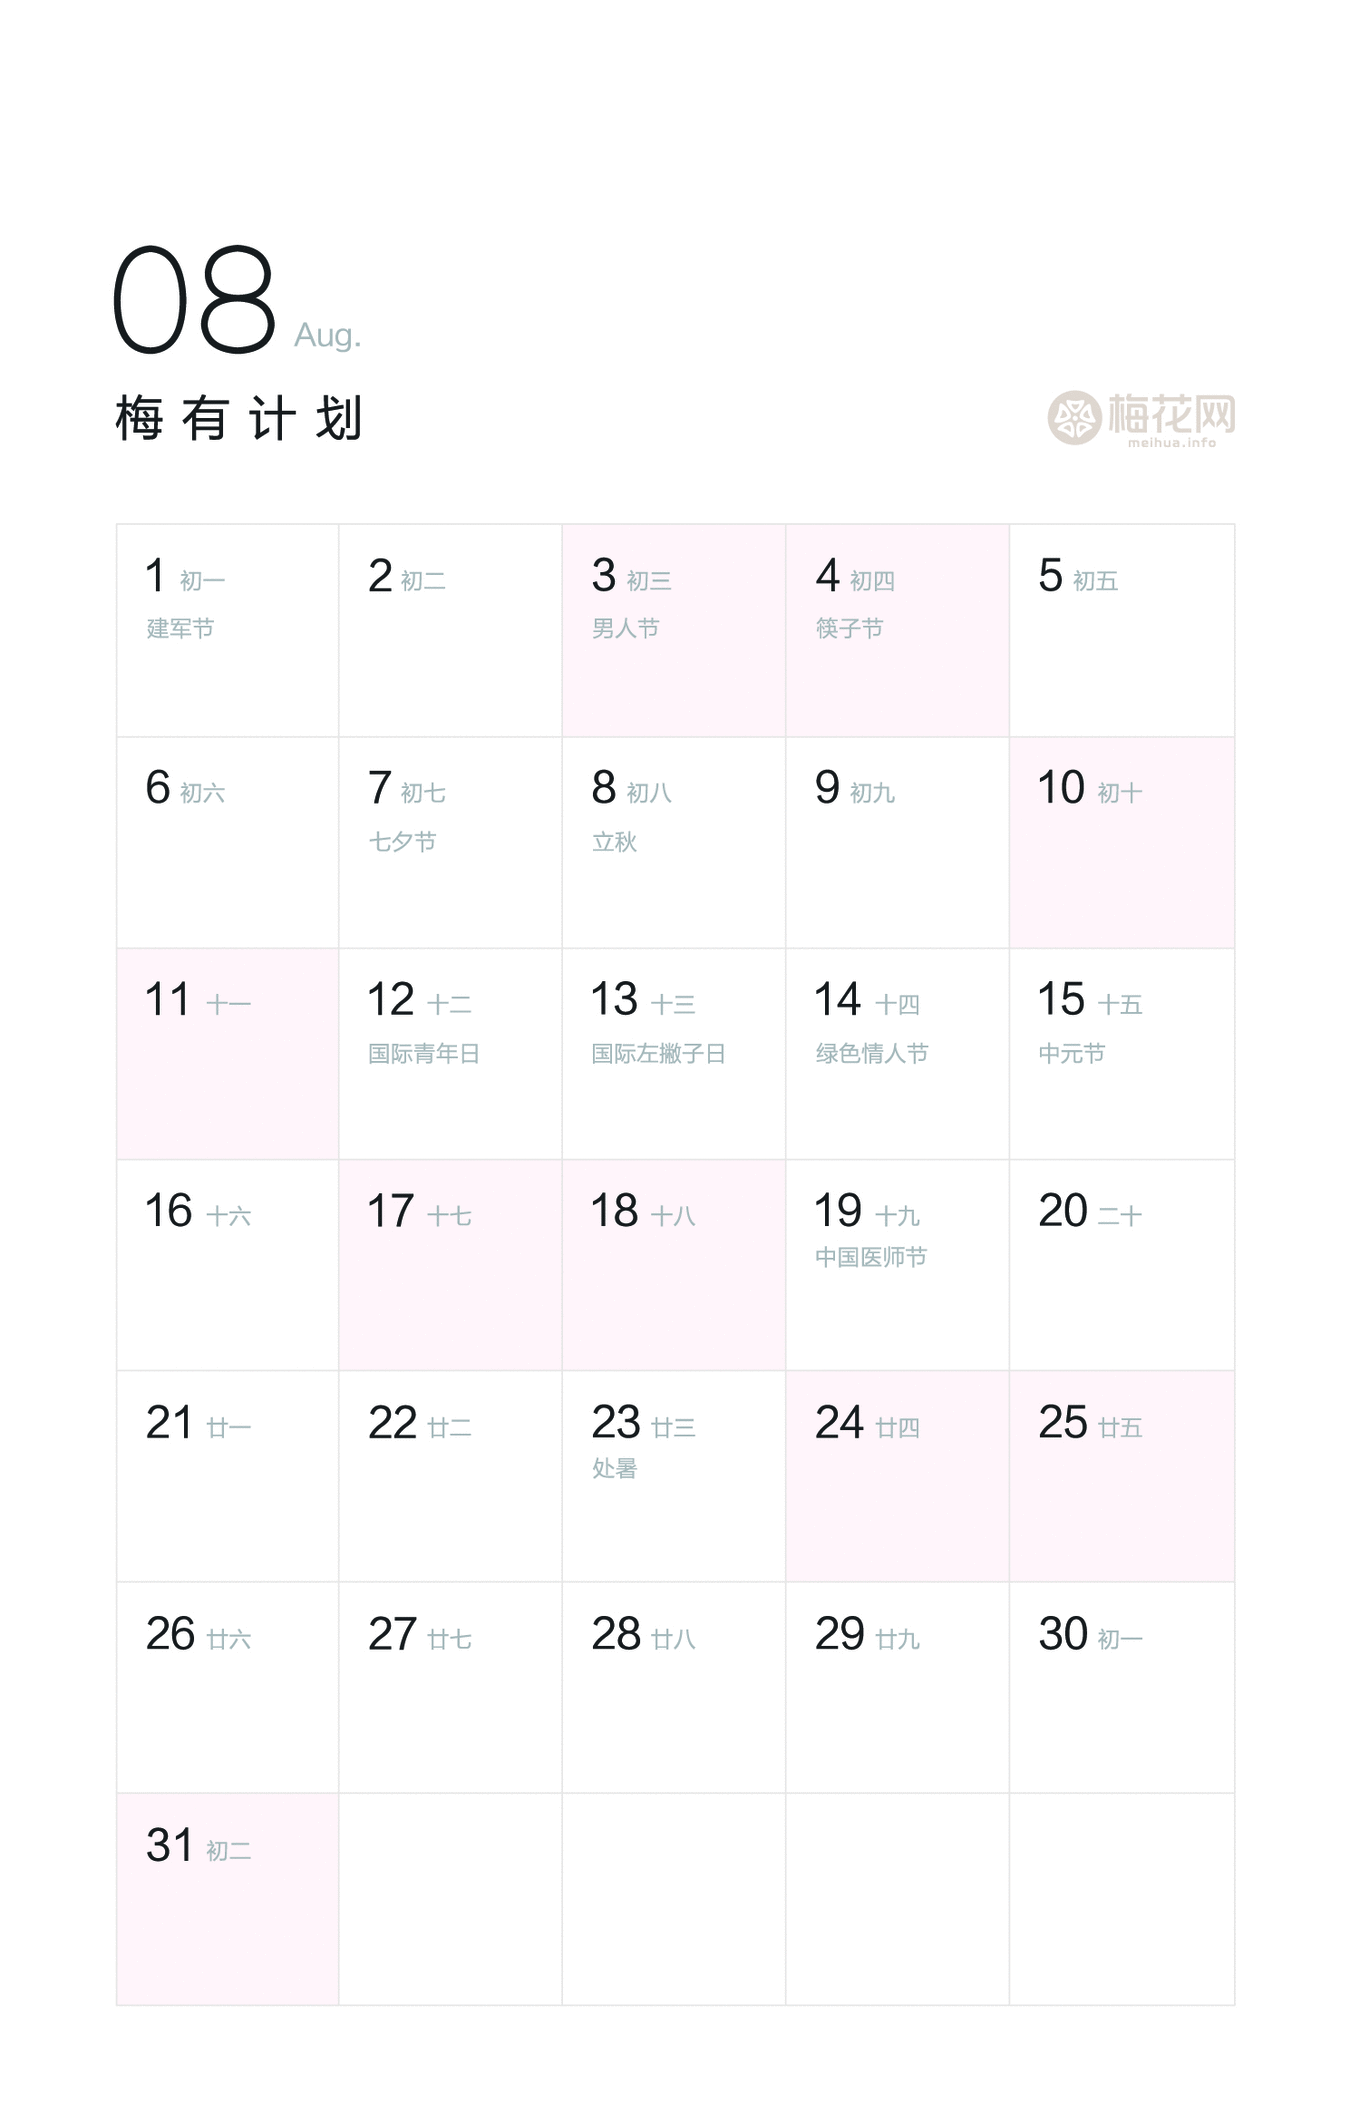This screenshot has height=2122, width=1350.
Task: Select the 七夕节 label on August 7
Action: tap(402, 842)
